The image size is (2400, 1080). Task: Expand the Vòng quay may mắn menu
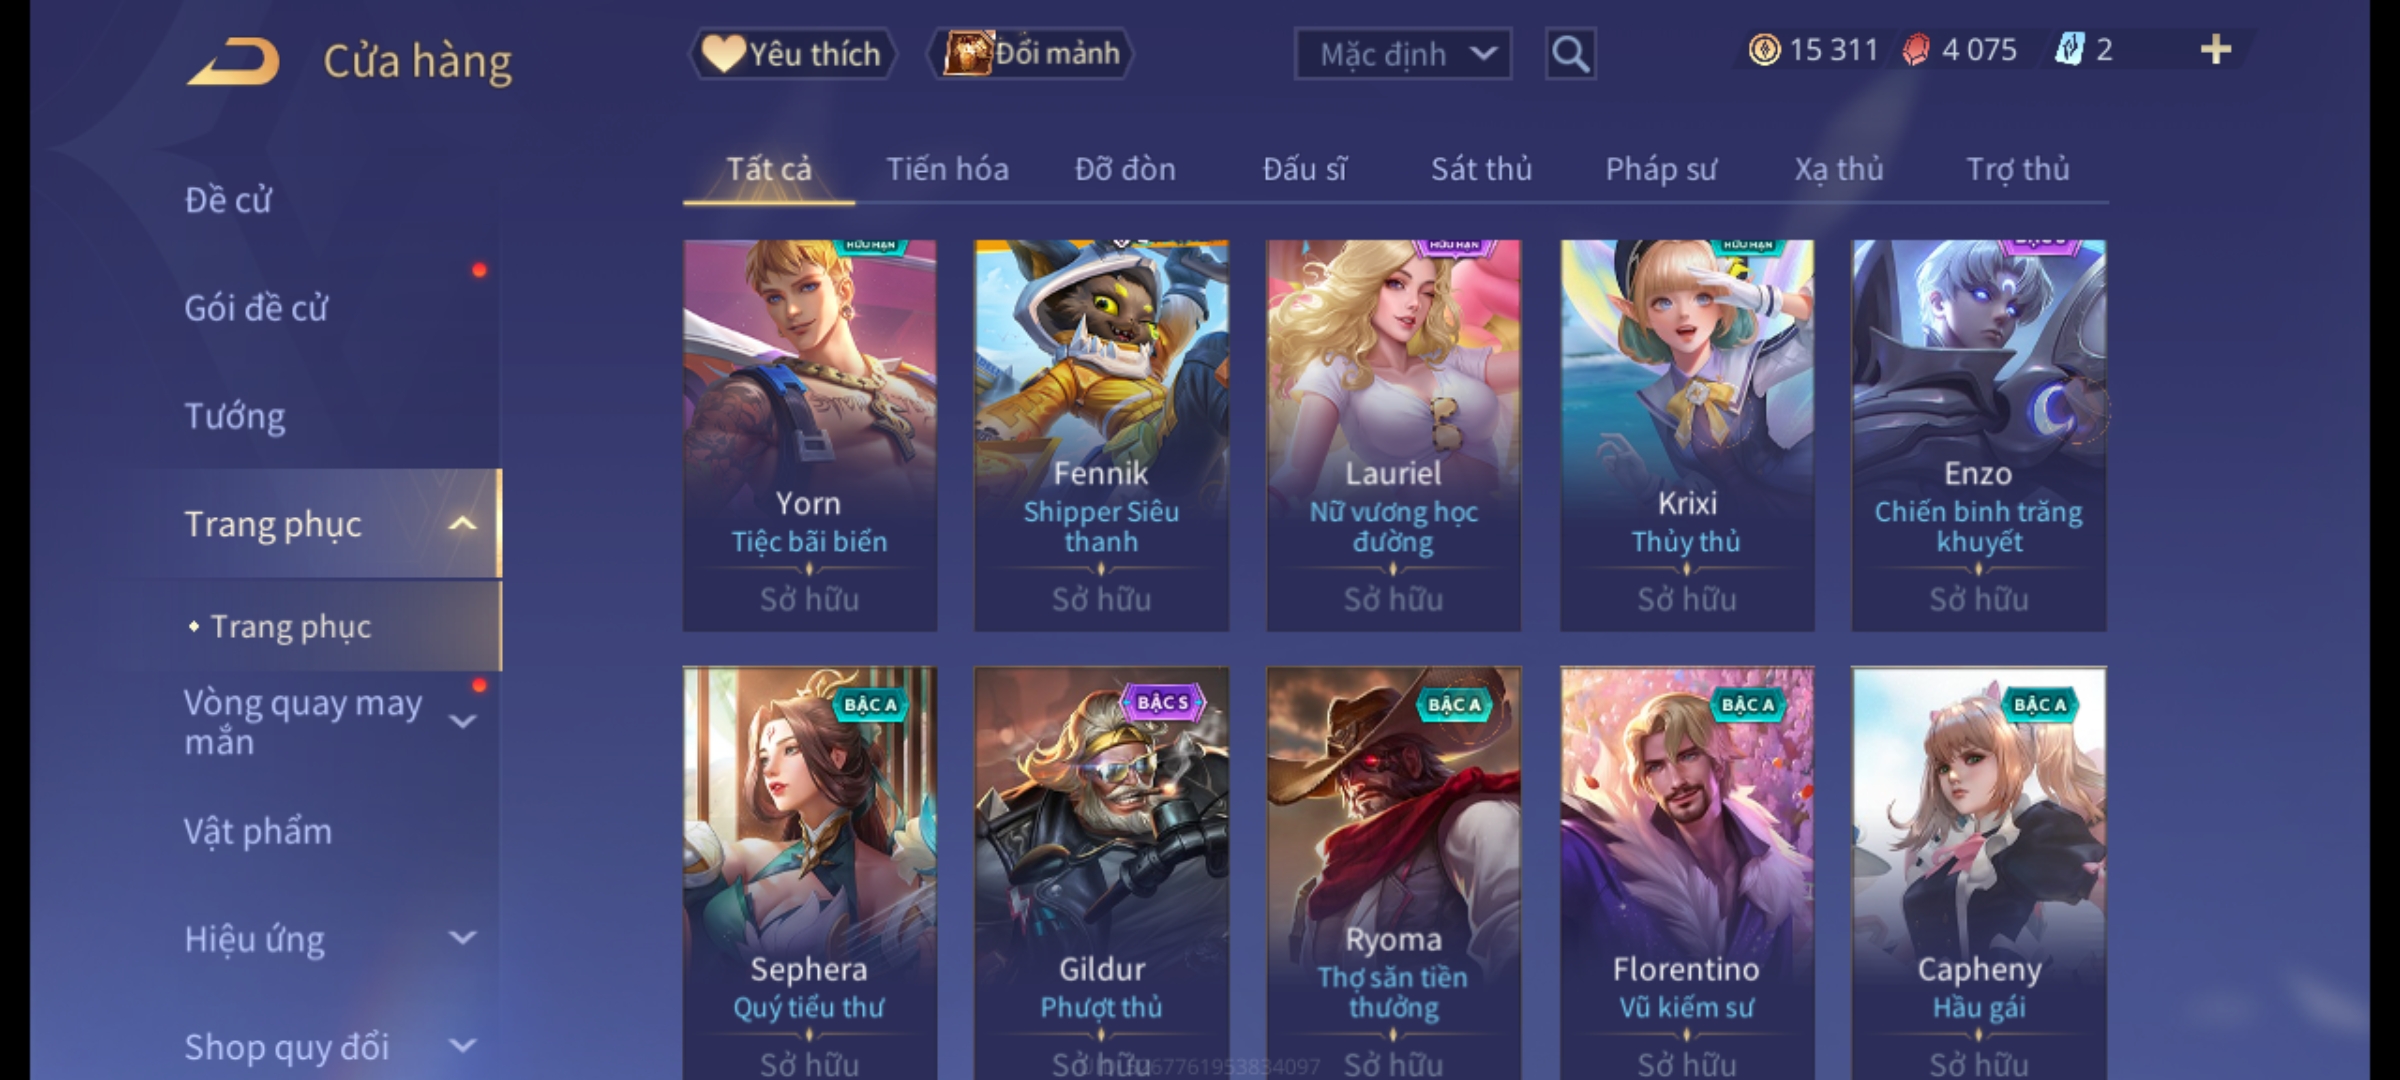click(x=462, y=721)
